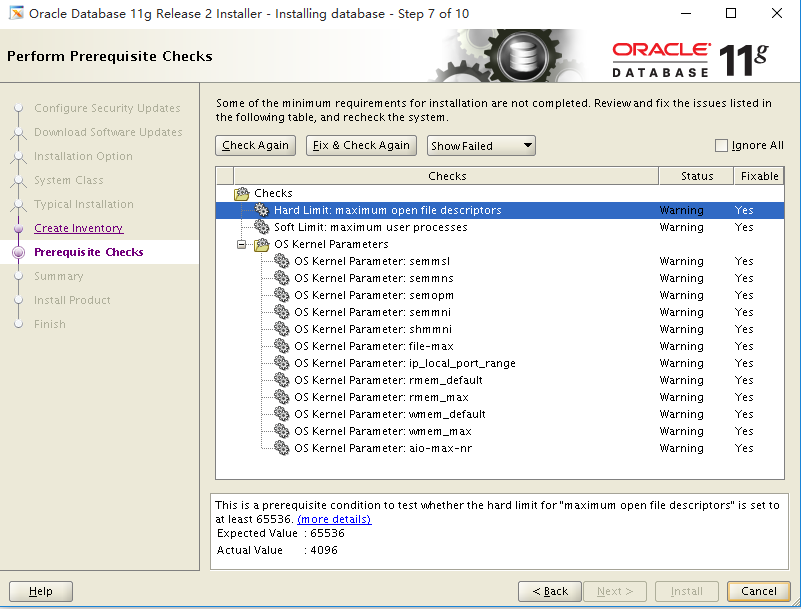Viewport: 801px width, 609px height.
Task: Select the Prerequisite Checks step in sidebar
Action: 88,252
